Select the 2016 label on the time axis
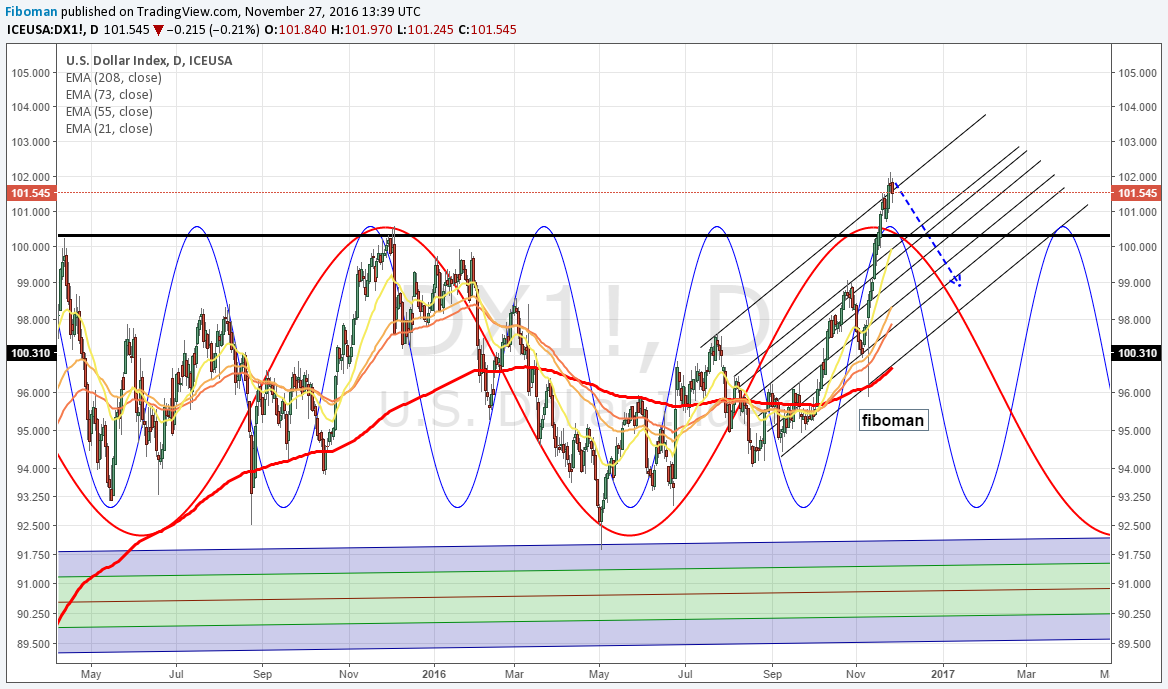The width and height of the screenshot is (1168, 689). coord(434,675)
